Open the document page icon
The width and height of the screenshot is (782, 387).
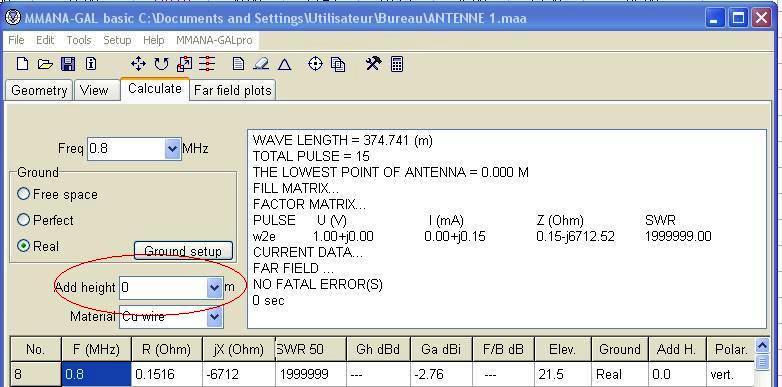point(238,64)
